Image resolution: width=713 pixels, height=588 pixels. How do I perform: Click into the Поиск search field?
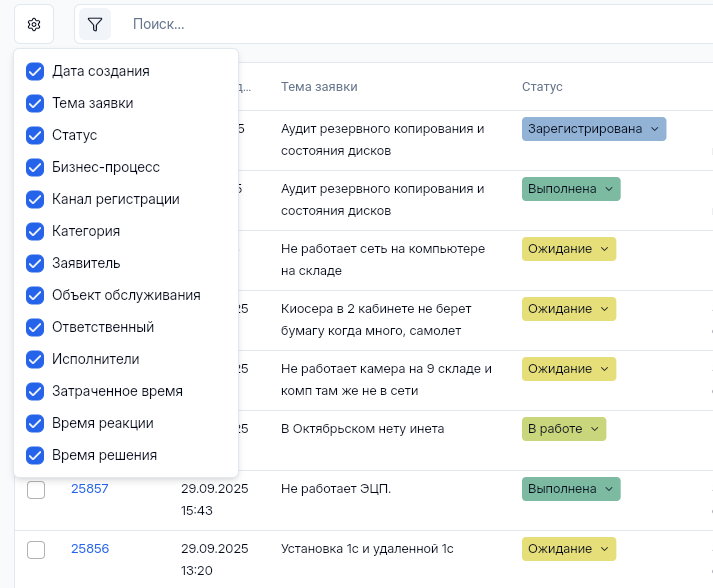tap(400, 24)
